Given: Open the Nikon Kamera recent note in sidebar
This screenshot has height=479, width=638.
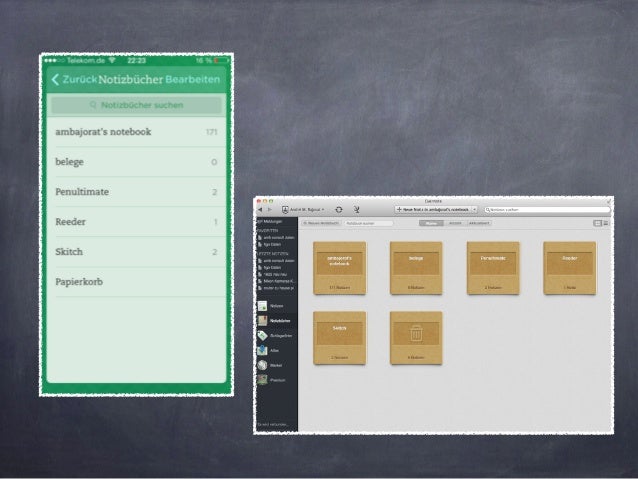Looking at the screenshot, I should click(276, 281).
